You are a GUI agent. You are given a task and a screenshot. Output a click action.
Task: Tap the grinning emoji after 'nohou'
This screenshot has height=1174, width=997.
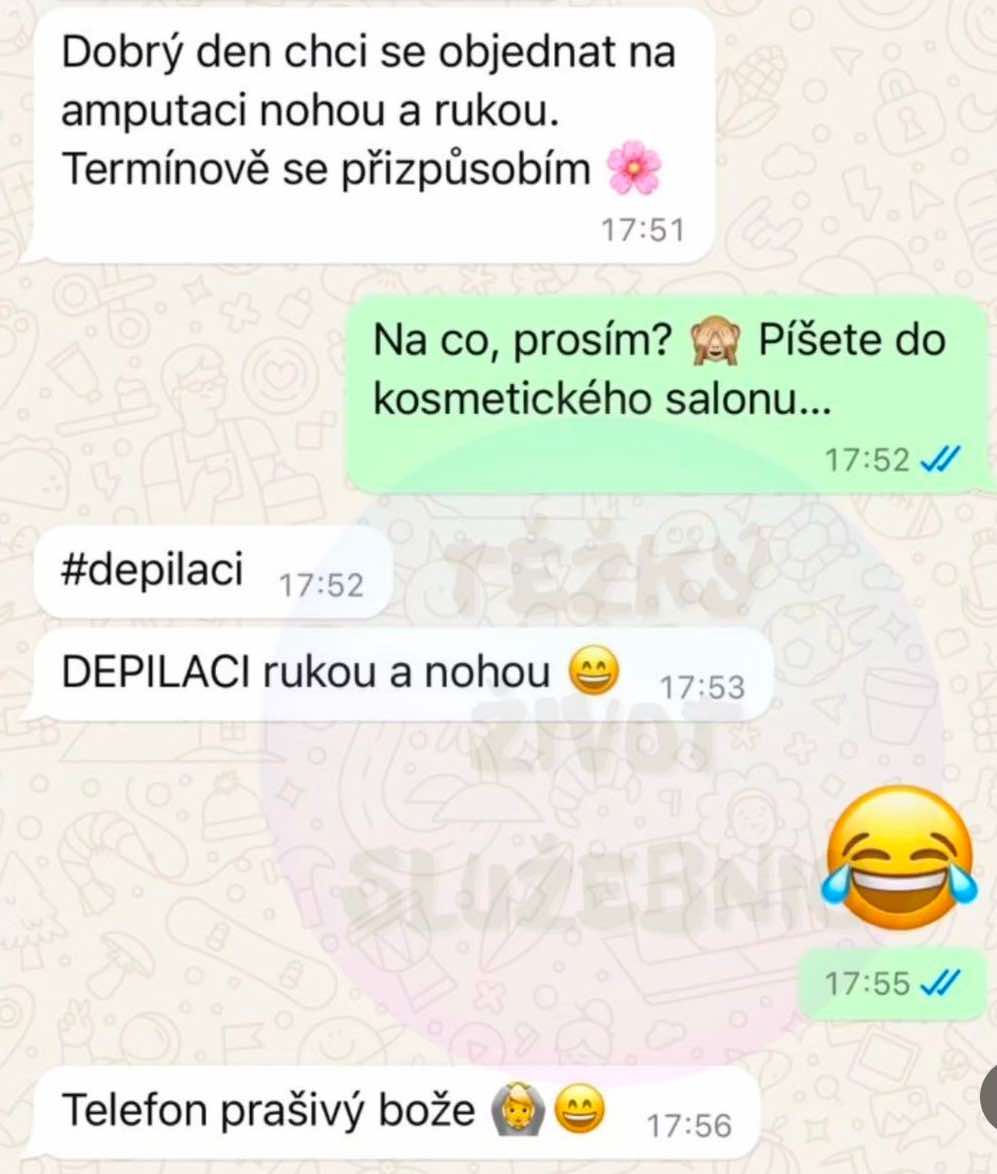pyautogui.click(x=594, y=672)
